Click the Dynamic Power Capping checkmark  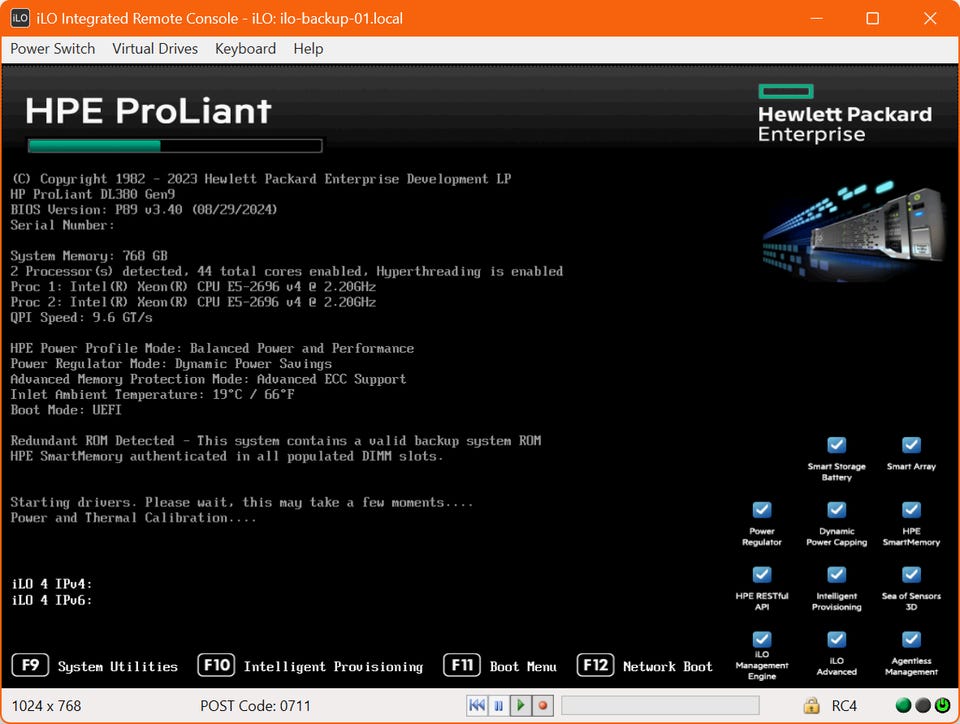pos(836,510)
